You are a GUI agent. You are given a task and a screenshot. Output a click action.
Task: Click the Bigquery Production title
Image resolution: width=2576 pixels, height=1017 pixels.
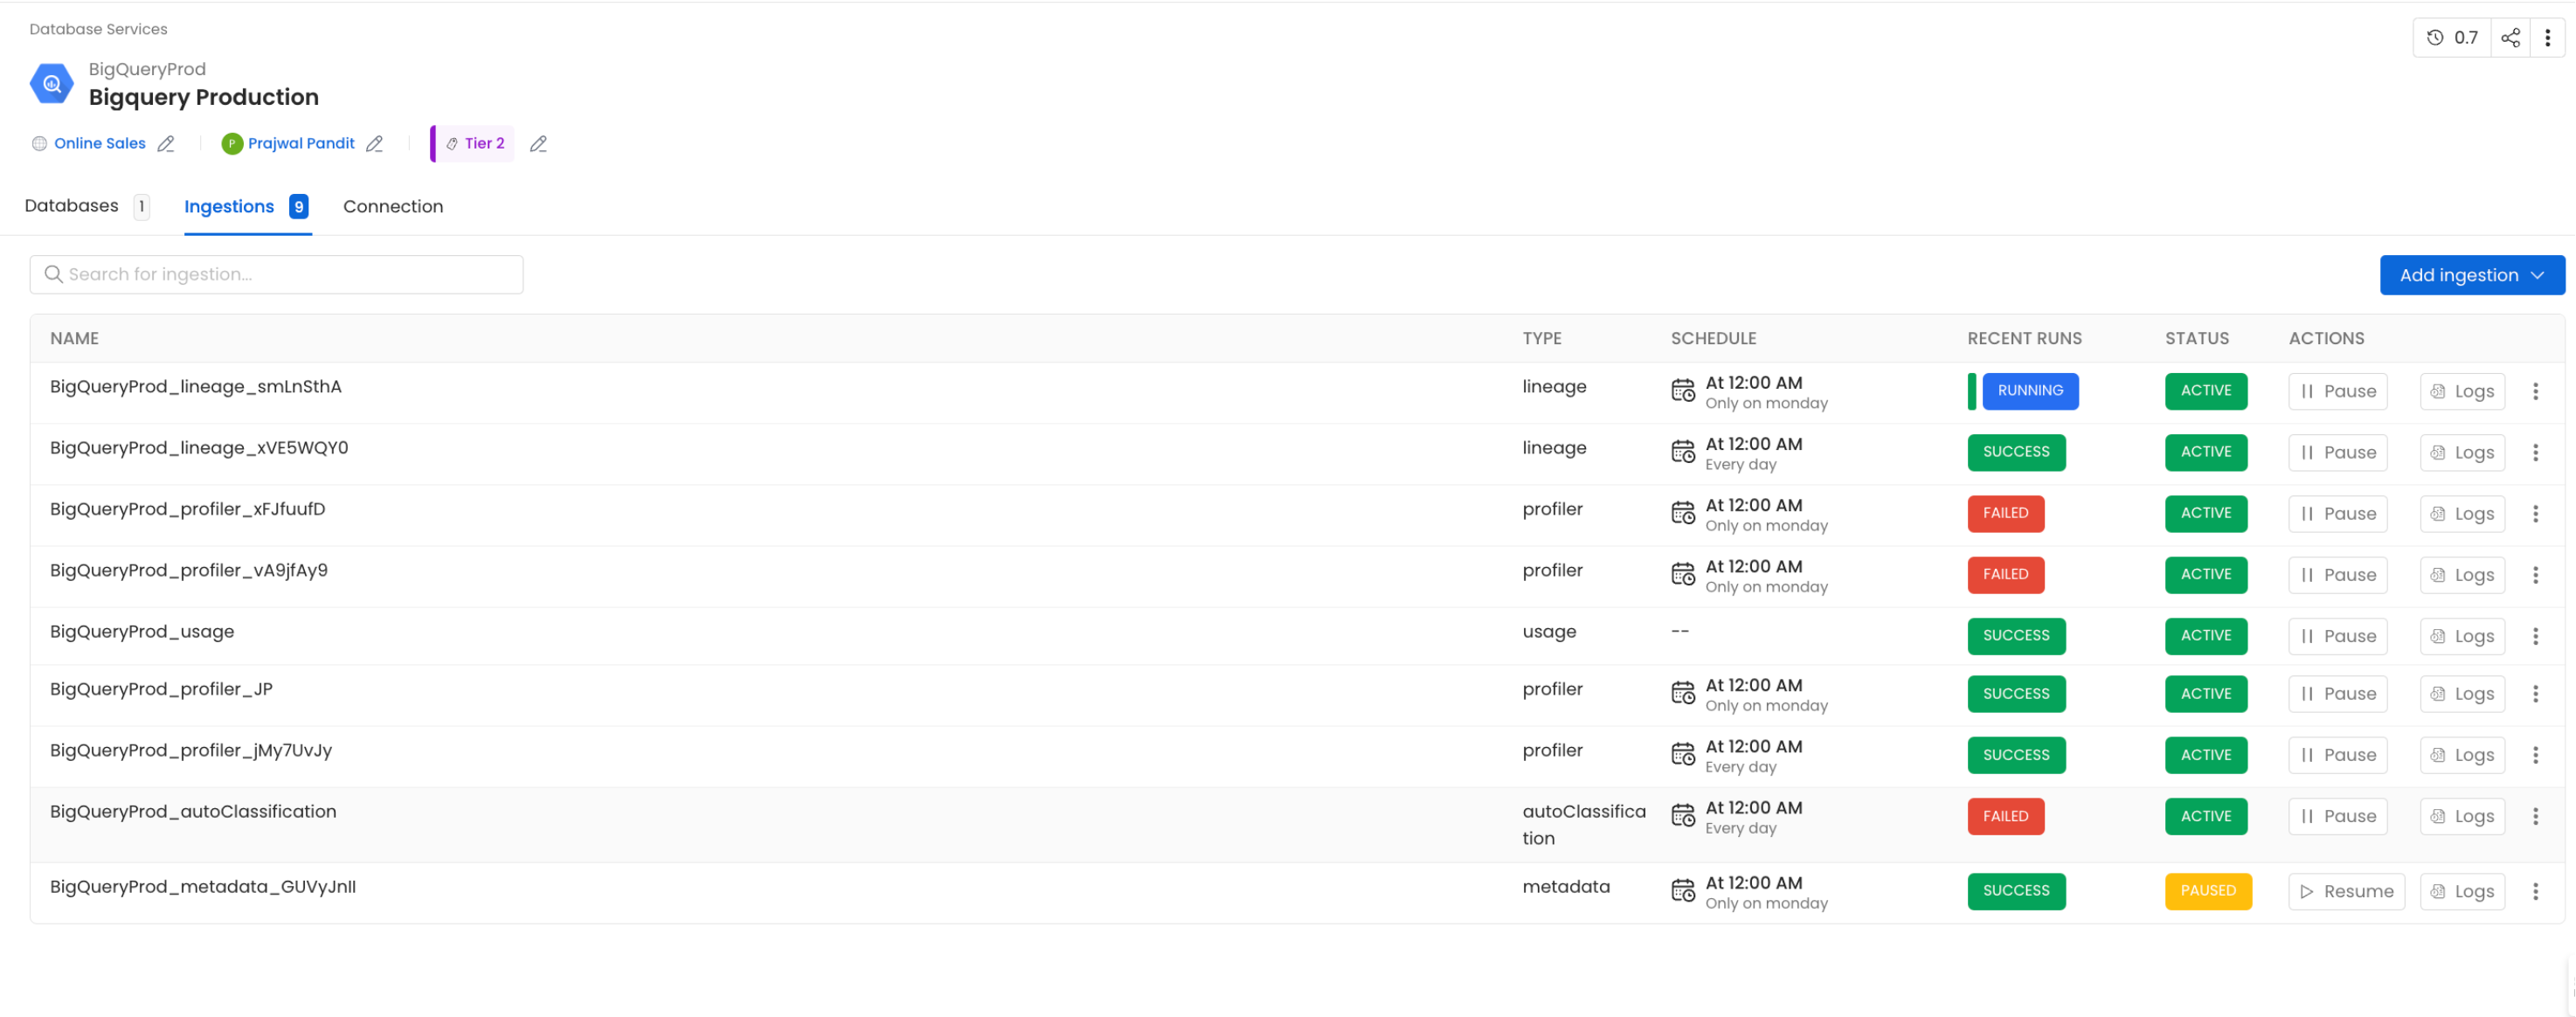[203, 97]
